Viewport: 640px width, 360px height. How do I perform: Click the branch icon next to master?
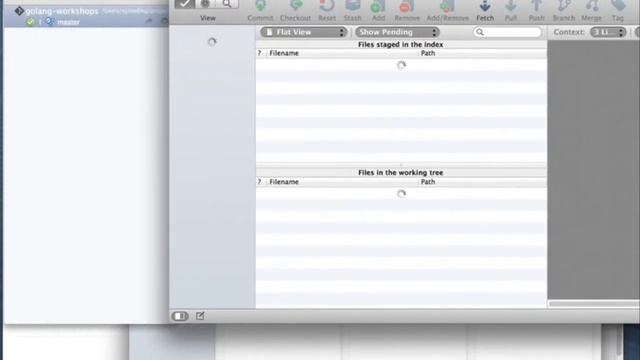click(x=50, y=22)
